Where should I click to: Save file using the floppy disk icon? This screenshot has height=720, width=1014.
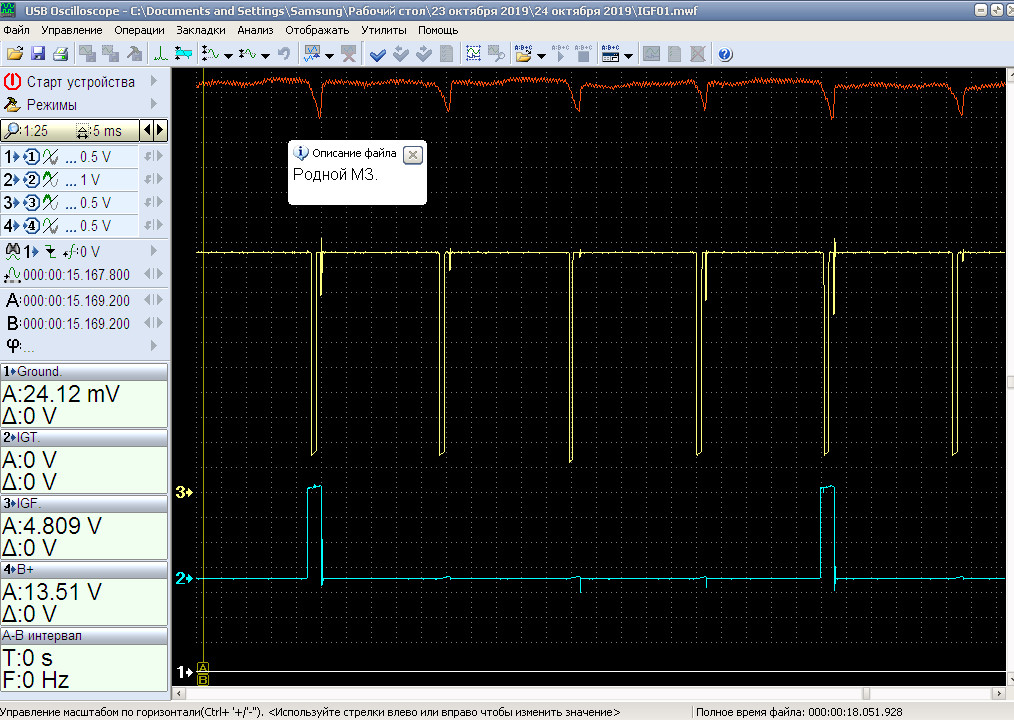coord(37,54)
